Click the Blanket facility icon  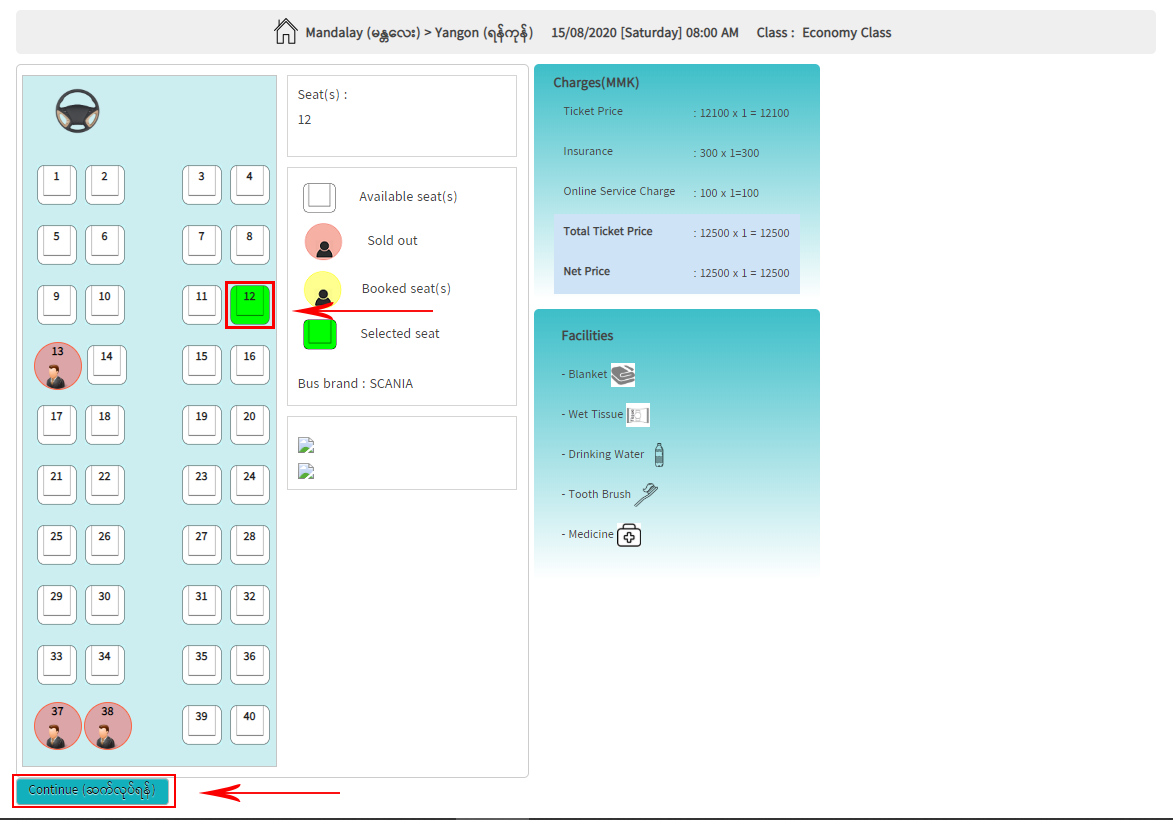[x=623, y=375]
